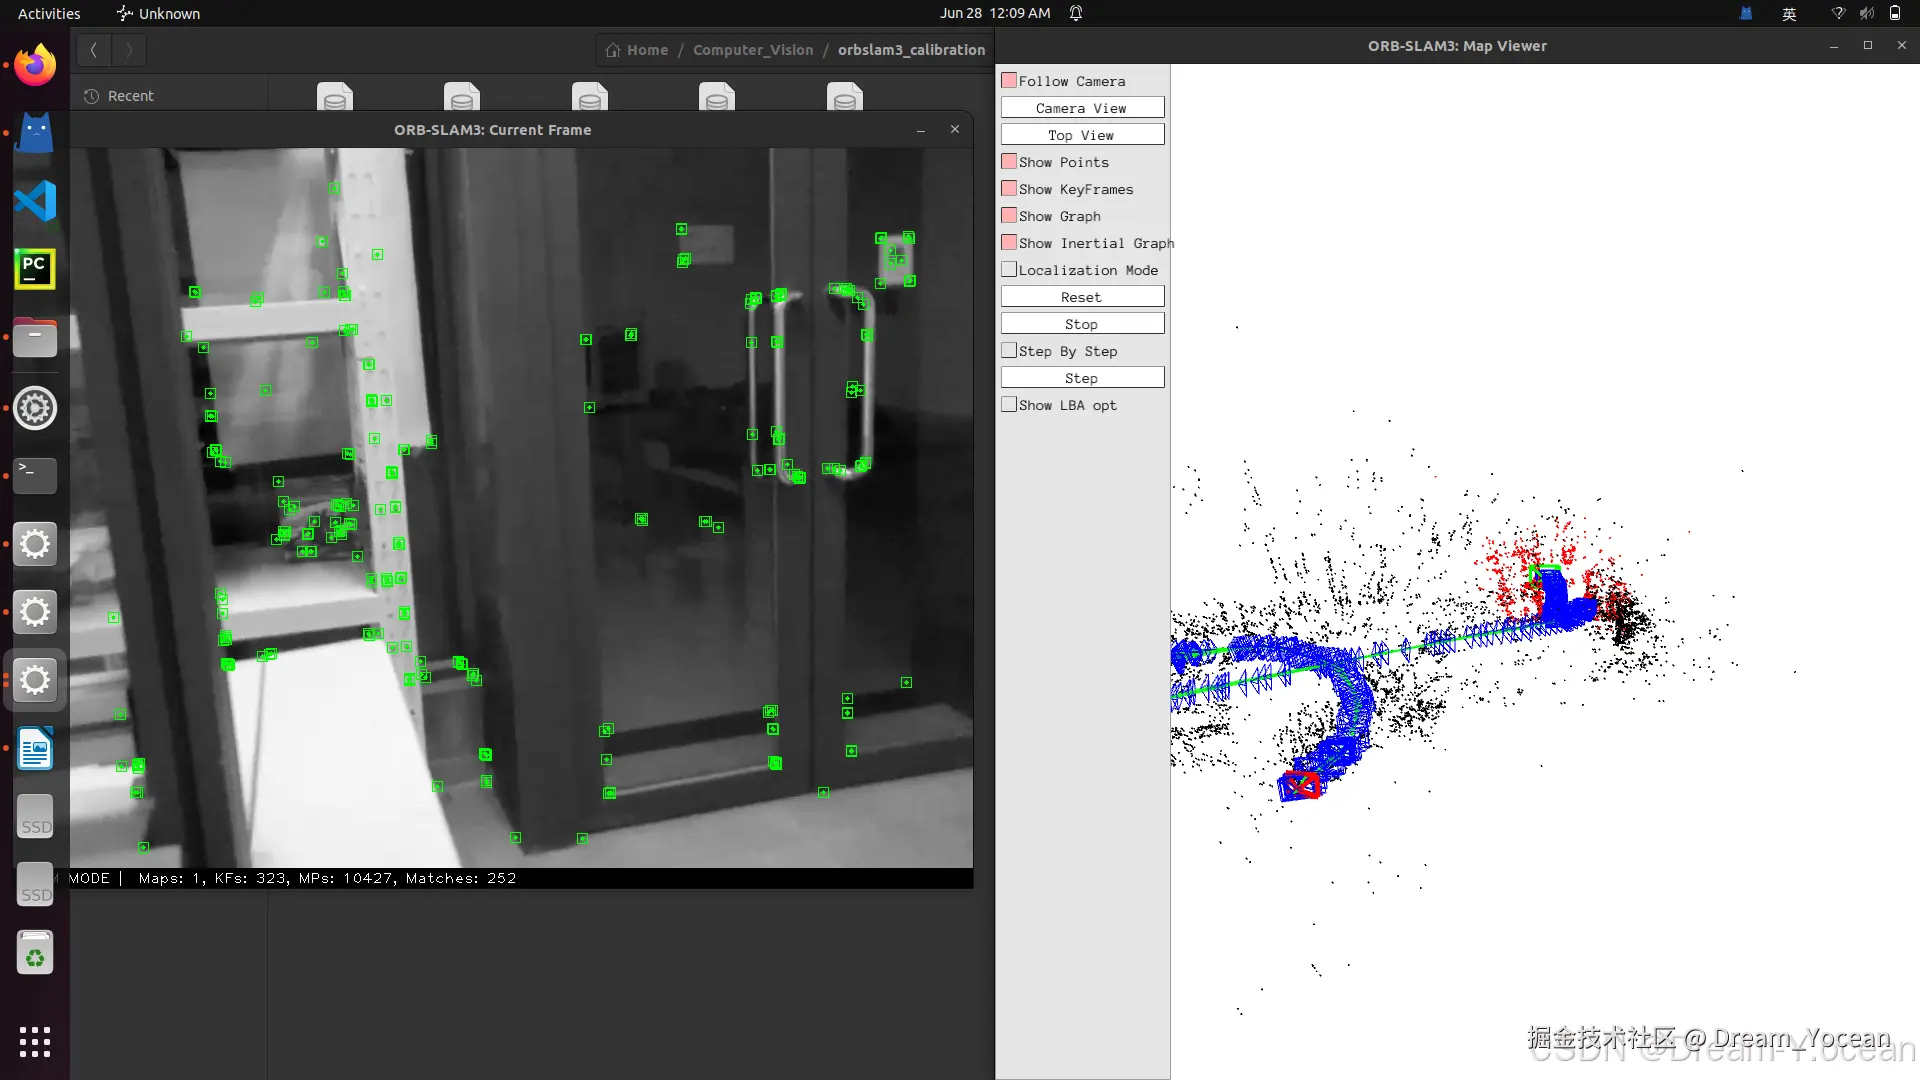Enable Localization Mode checkbox
Image resolution: width=1920 pixels, height=1080 pixels.
tap(1010, 270)
